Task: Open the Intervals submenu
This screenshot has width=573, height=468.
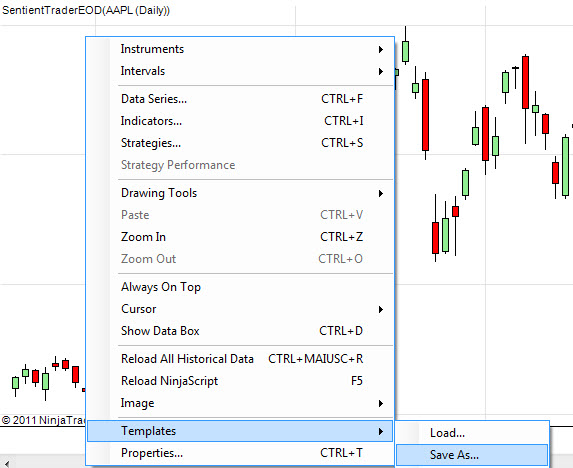Action: tap(240, 71)
